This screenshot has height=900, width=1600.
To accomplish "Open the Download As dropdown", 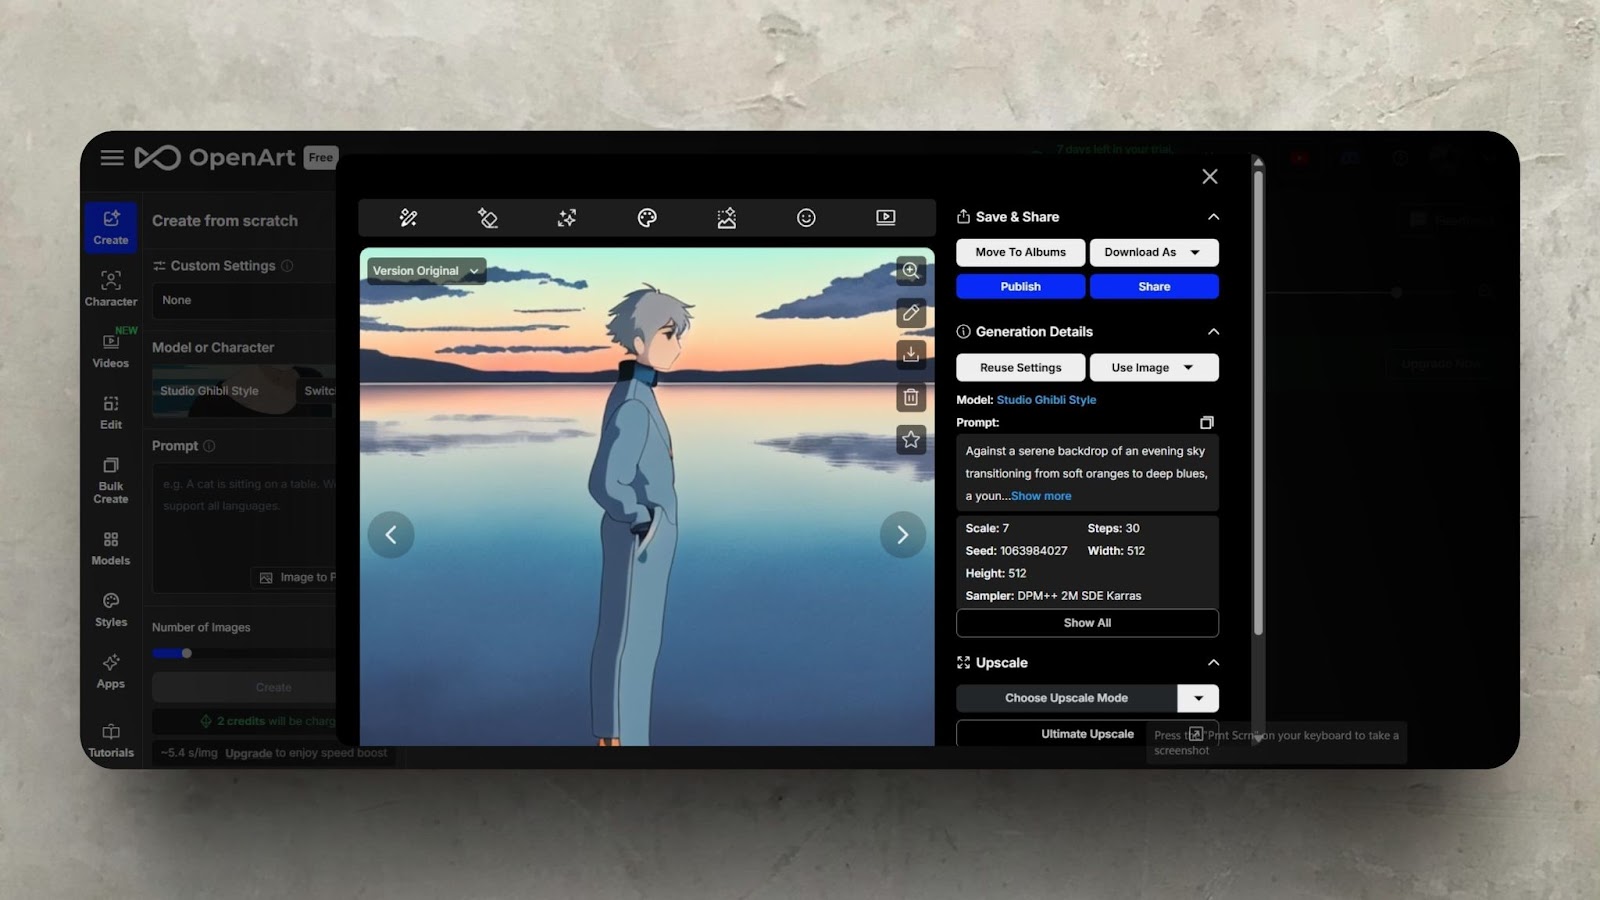I will (1154, 253).
